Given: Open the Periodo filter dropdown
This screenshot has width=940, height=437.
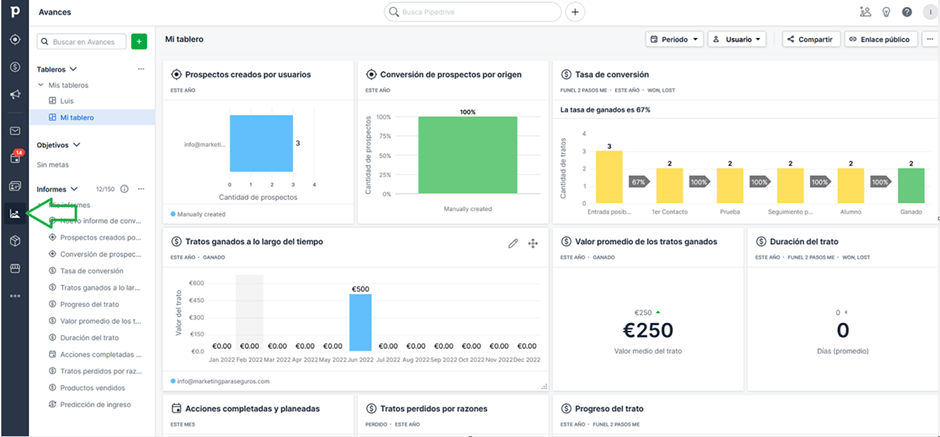Looking at the screenshot, I should (674, 40).
